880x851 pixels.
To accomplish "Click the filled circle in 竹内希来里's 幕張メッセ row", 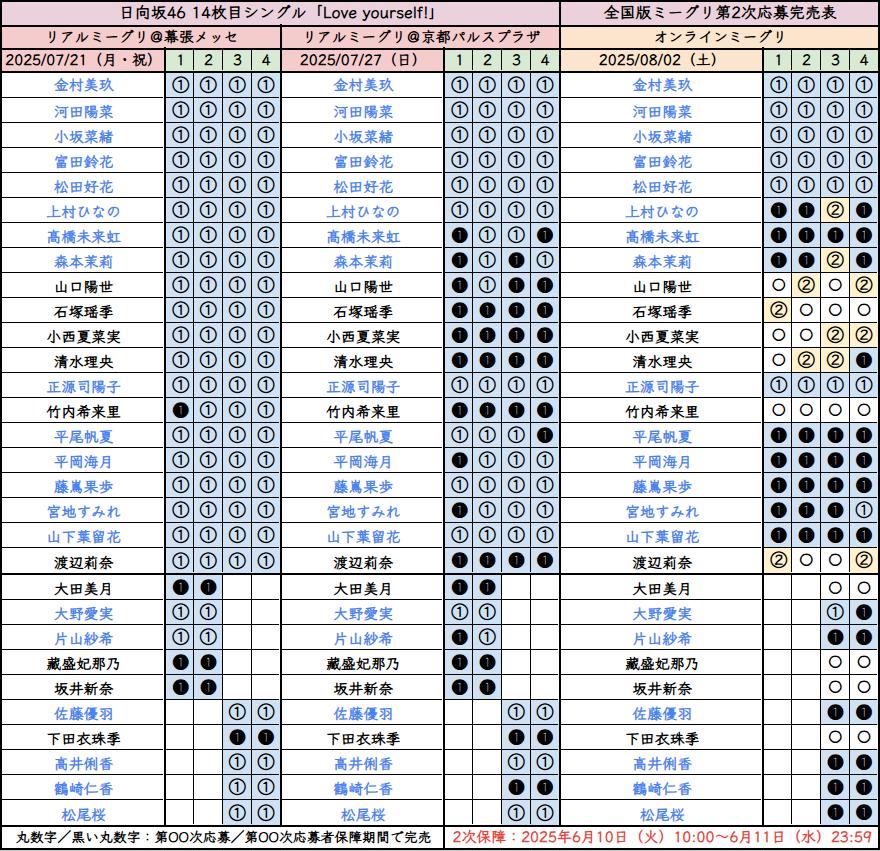I will point(180,410).
